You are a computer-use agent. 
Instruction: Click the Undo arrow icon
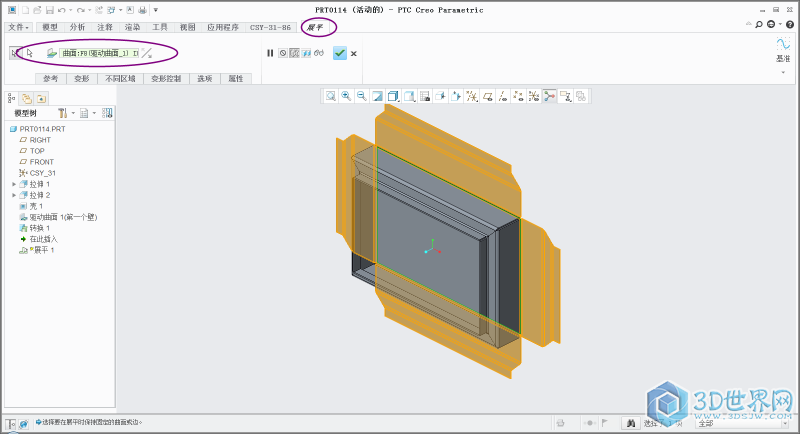61,10
